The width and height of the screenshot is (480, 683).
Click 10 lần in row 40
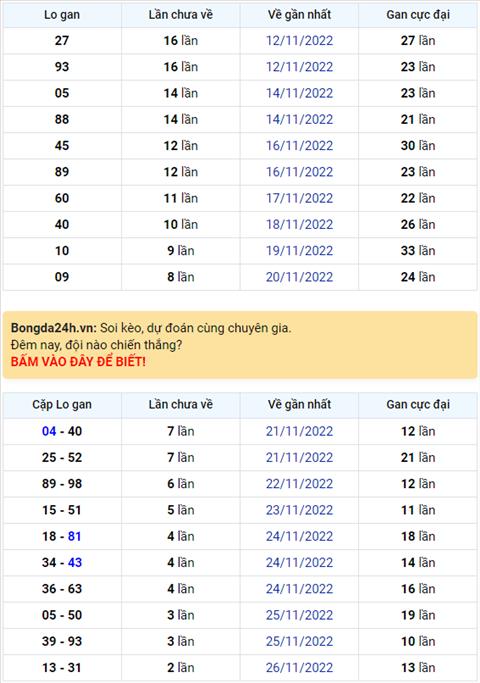point(181,224)
